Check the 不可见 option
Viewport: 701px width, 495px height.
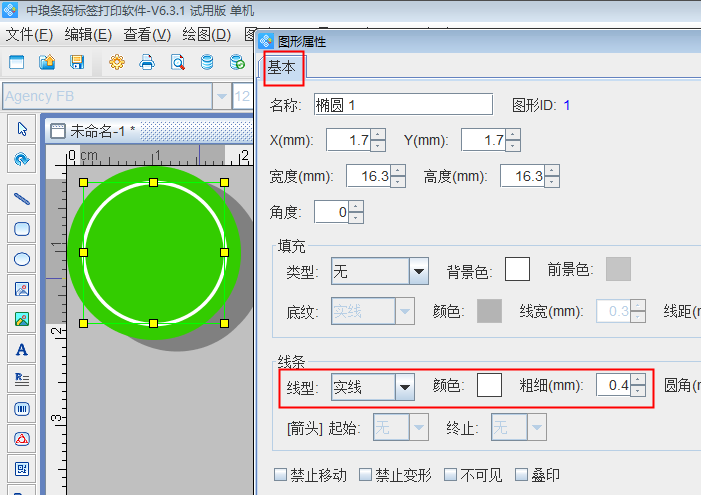coord(451,475)
